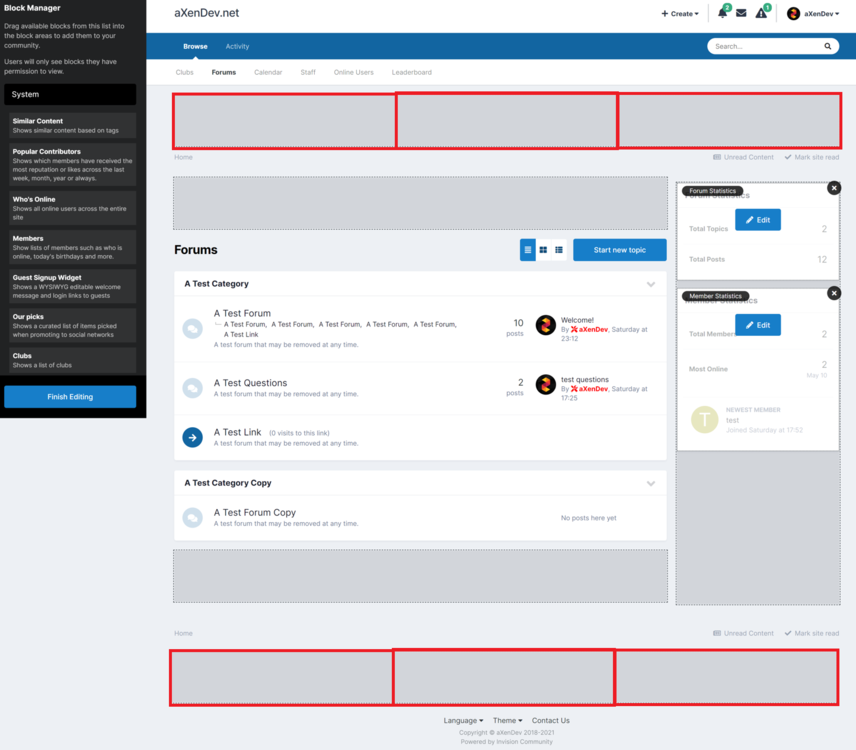Switch to the Activity tab
Screen dimensions: 856x750
[x=237, y=47]
